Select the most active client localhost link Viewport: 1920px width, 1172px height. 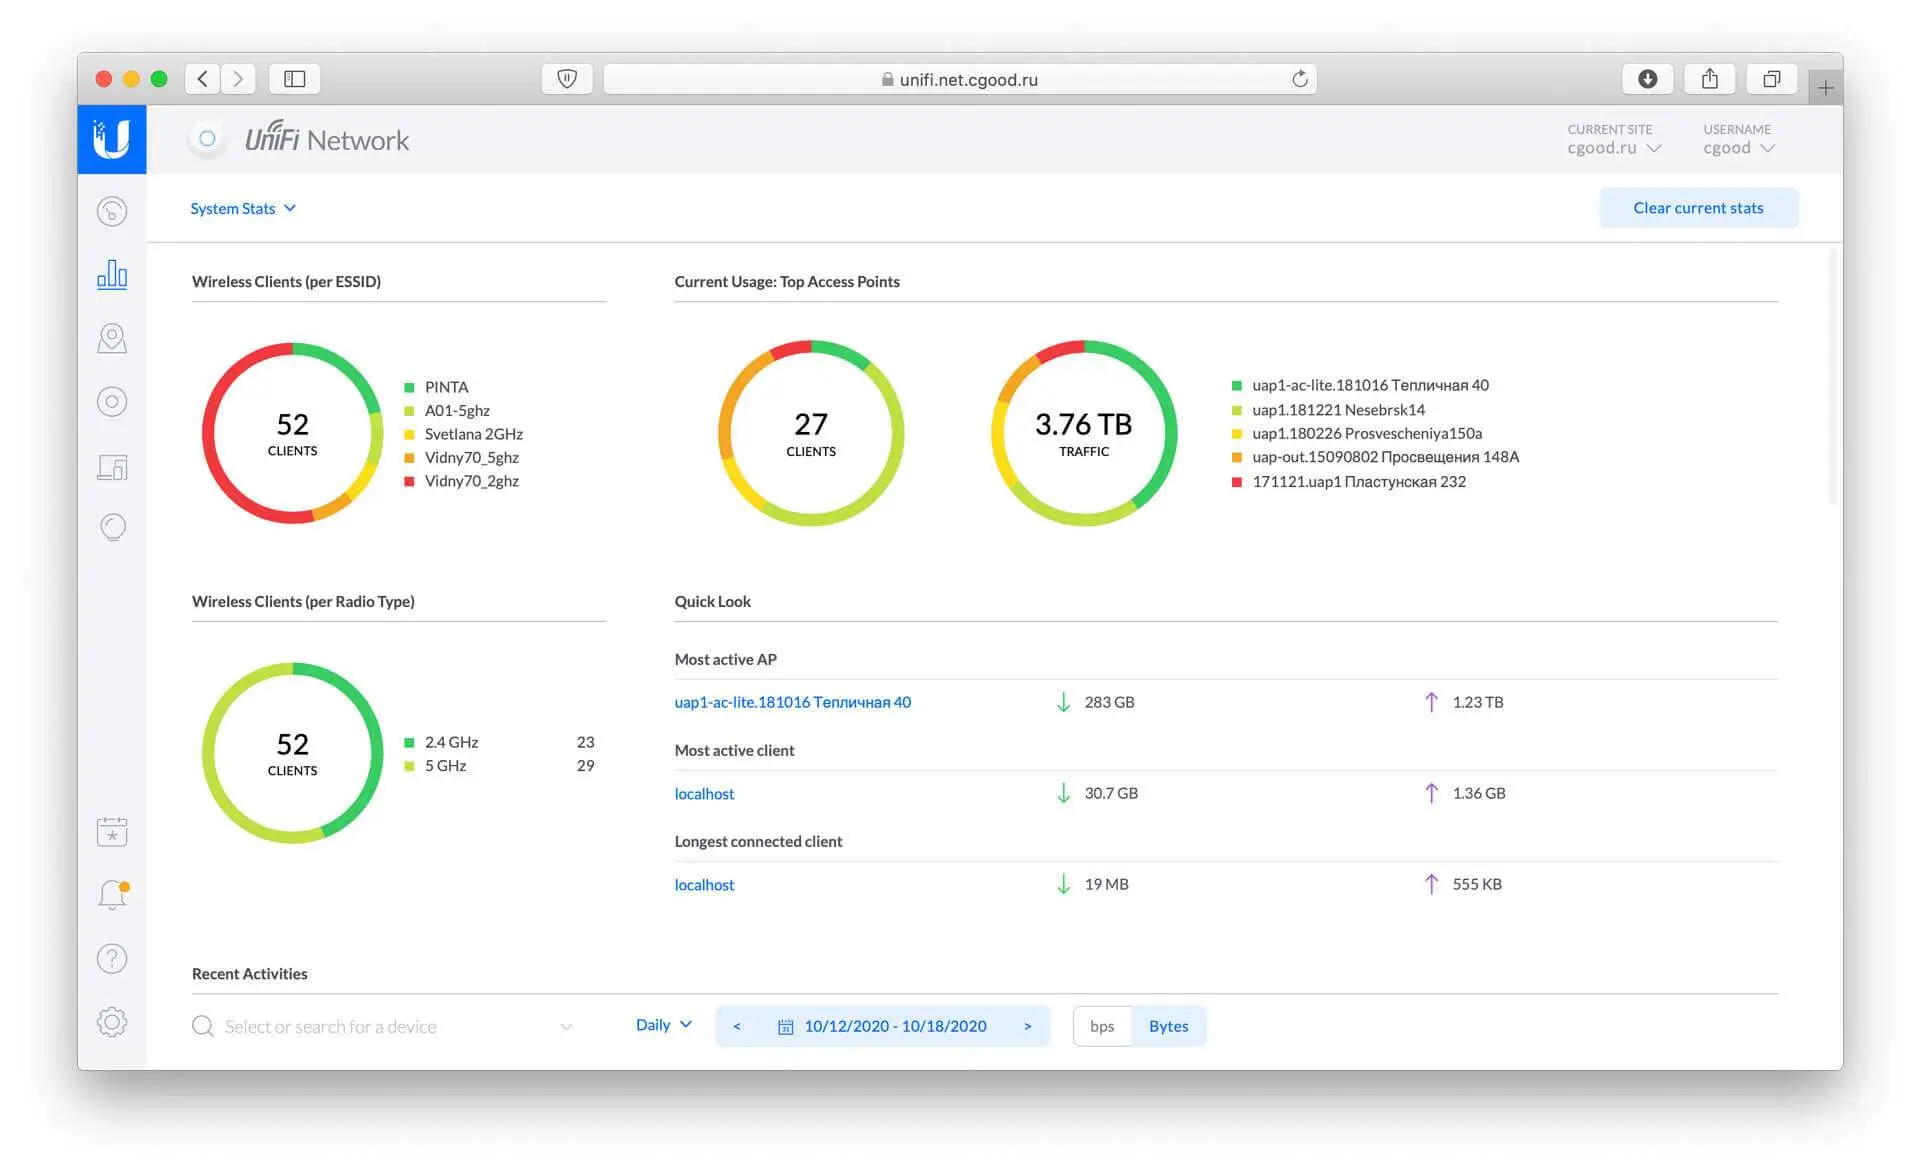tap(705, 792)
